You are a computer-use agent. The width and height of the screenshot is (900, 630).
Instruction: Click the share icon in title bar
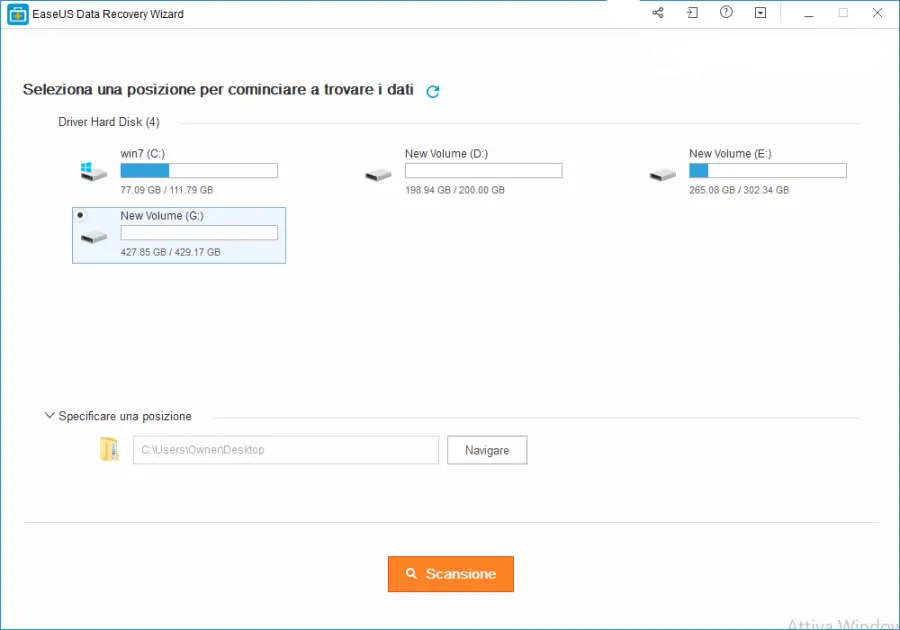point(657,13)
